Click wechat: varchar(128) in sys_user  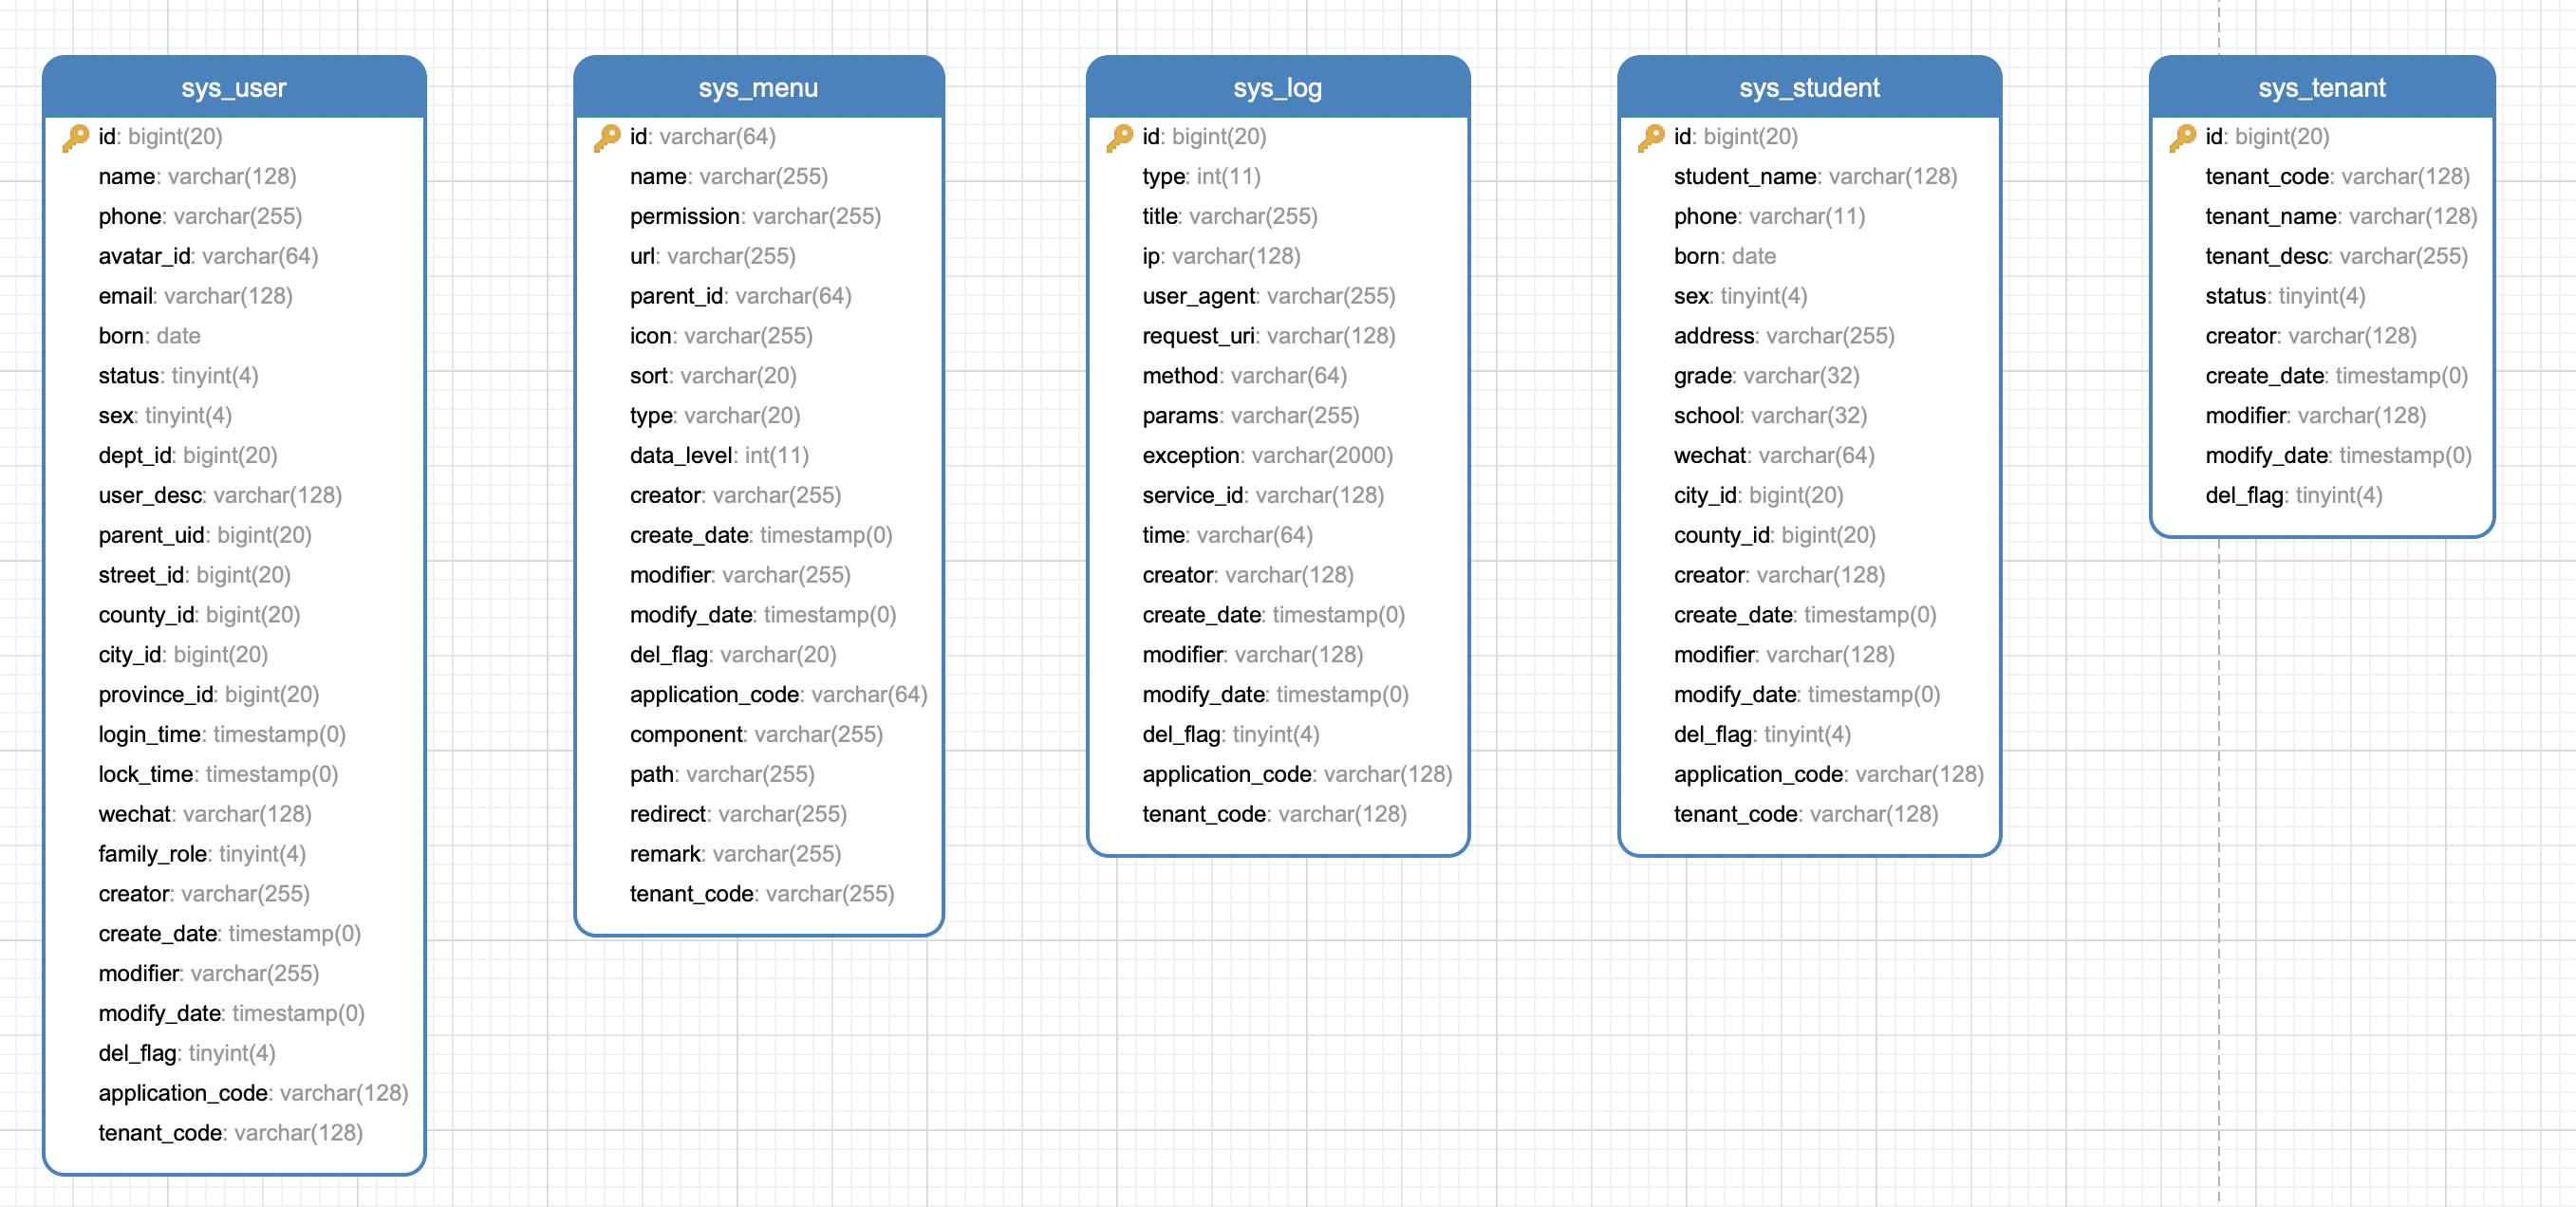coord(205,814)
